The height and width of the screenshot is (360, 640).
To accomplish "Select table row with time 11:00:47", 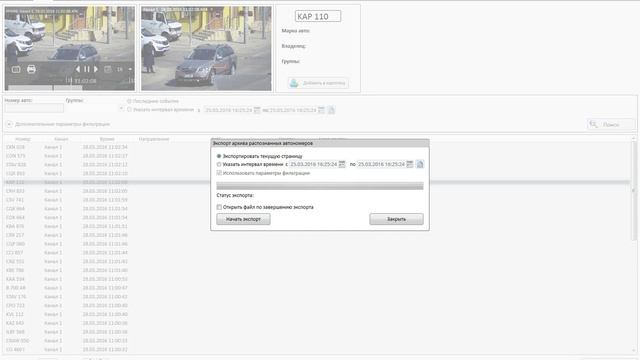I will pyautogui.click(x=317, y=288).
